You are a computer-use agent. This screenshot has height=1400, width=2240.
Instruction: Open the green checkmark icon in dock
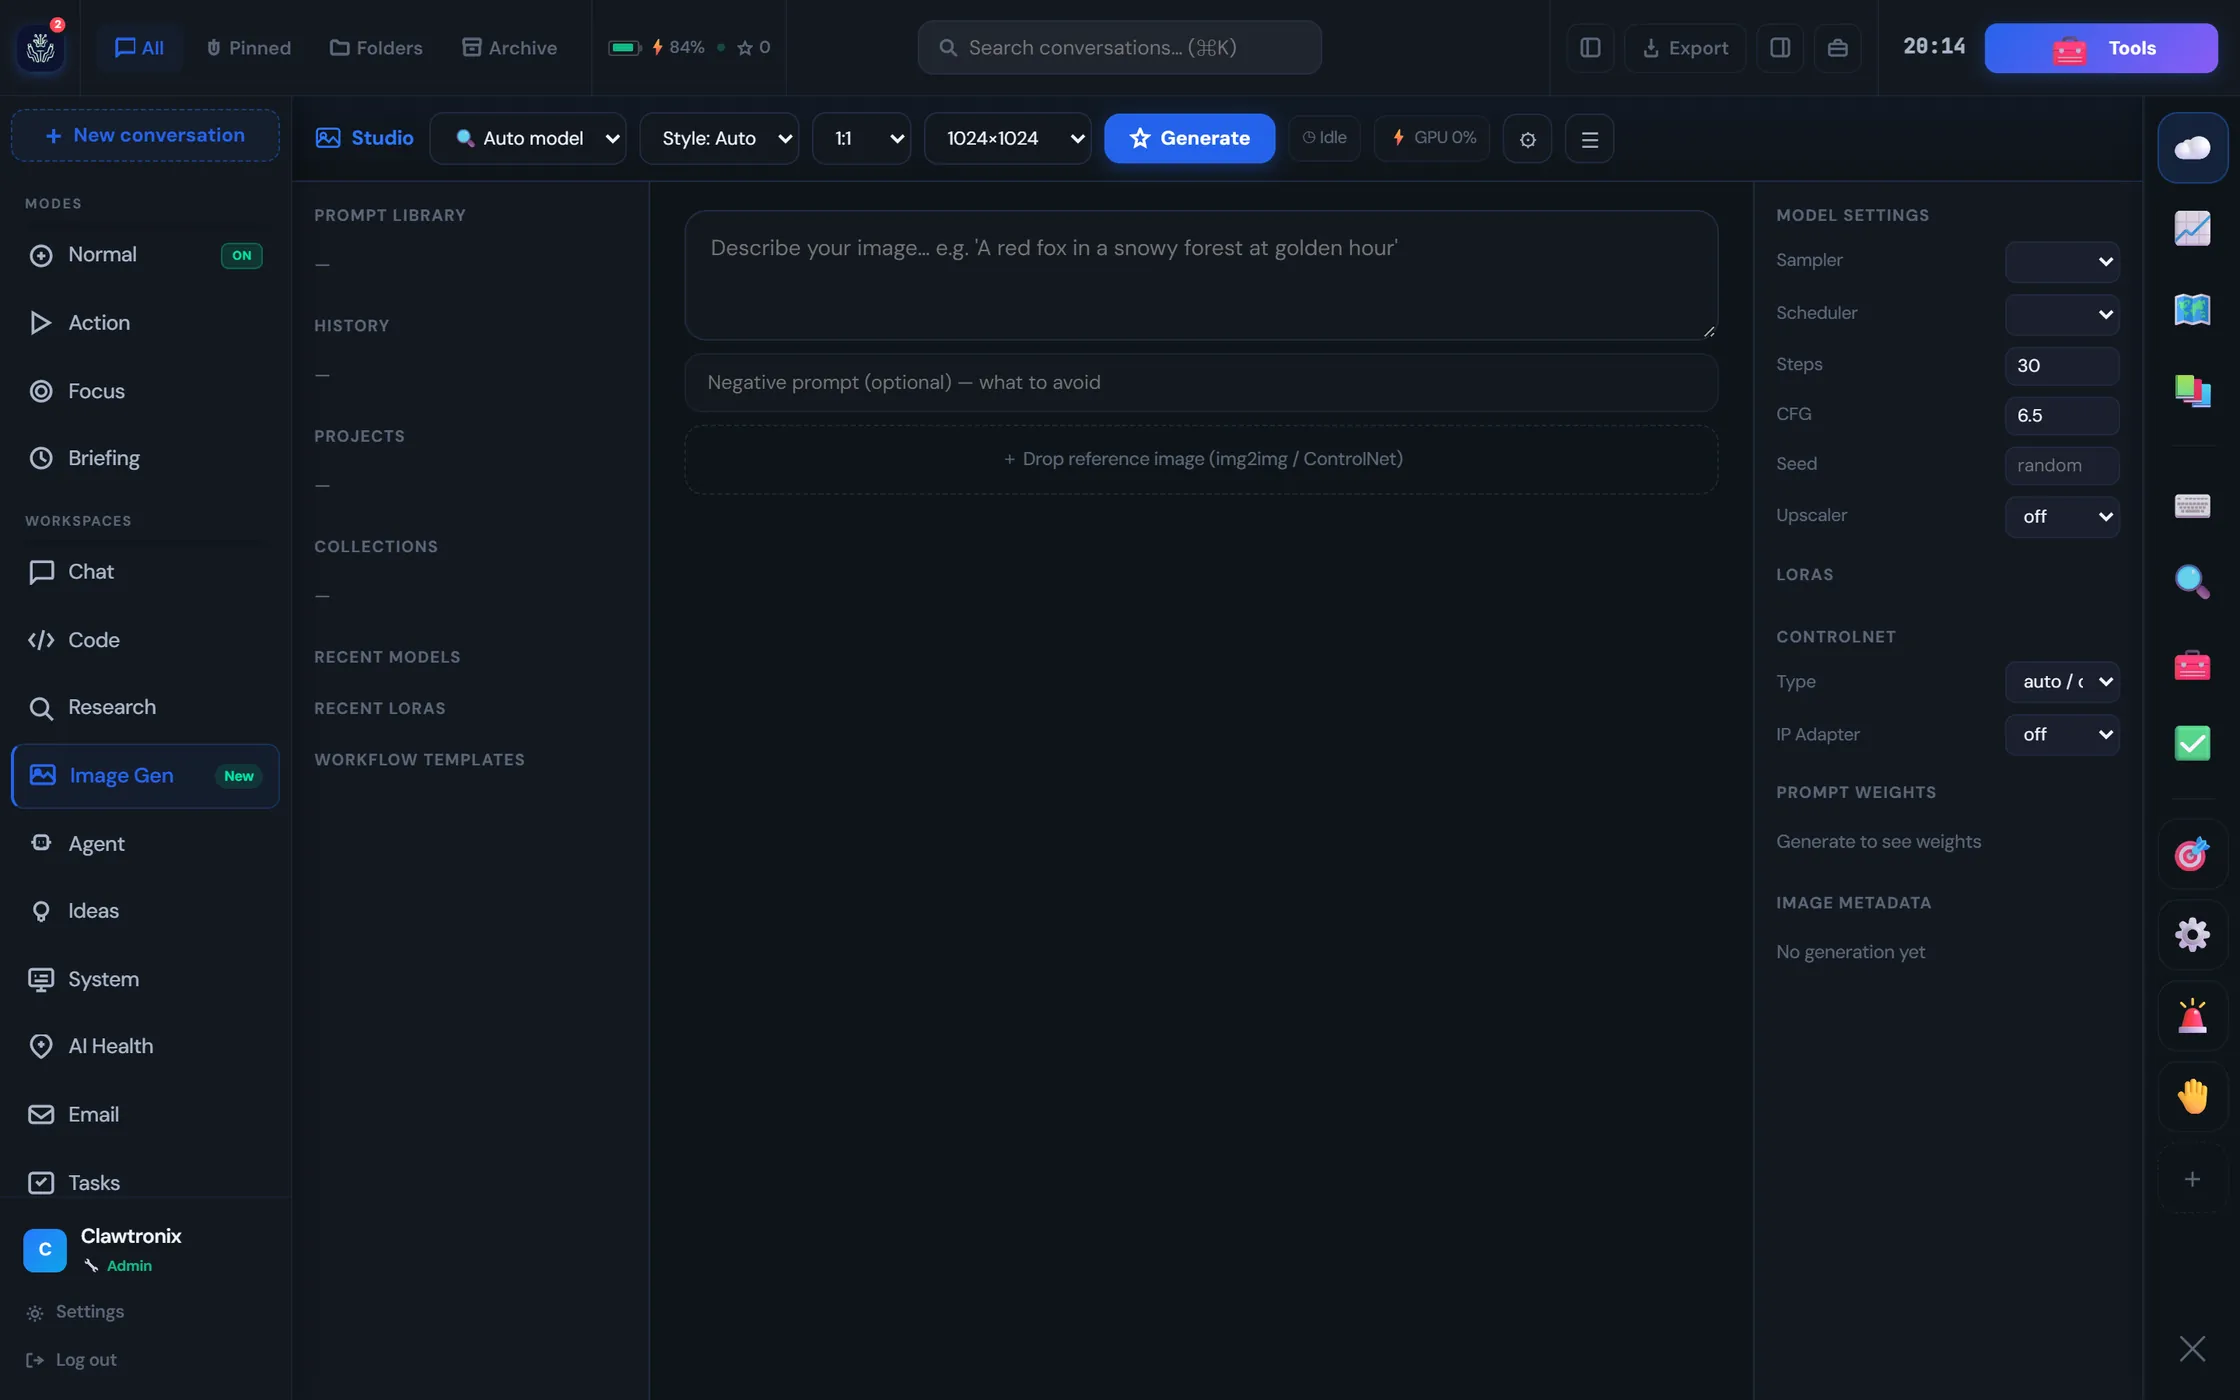(x=2192, y=743)
